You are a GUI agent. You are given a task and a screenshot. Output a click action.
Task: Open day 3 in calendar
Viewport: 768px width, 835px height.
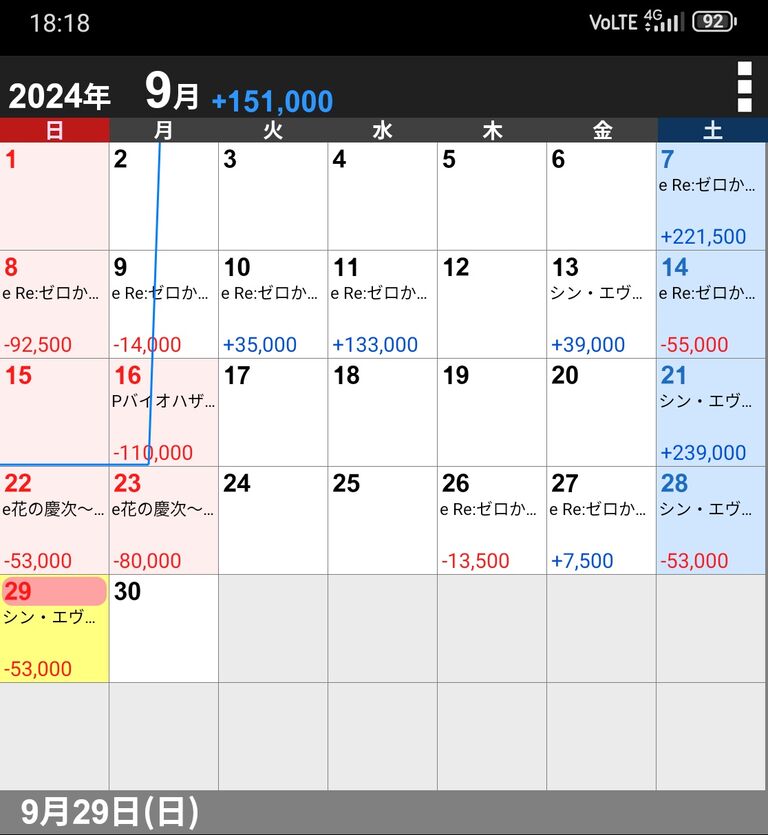(273, 196)
